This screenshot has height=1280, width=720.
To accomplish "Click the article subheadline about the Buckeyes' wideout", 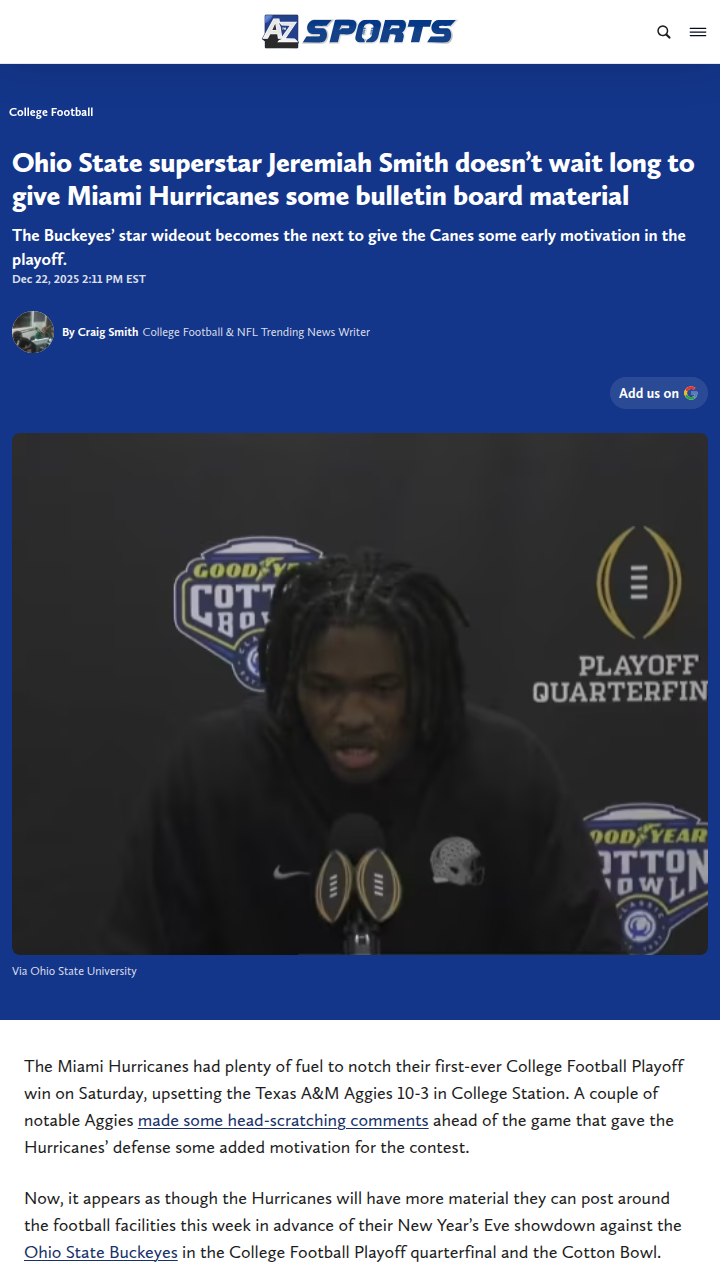I will 349,247.
